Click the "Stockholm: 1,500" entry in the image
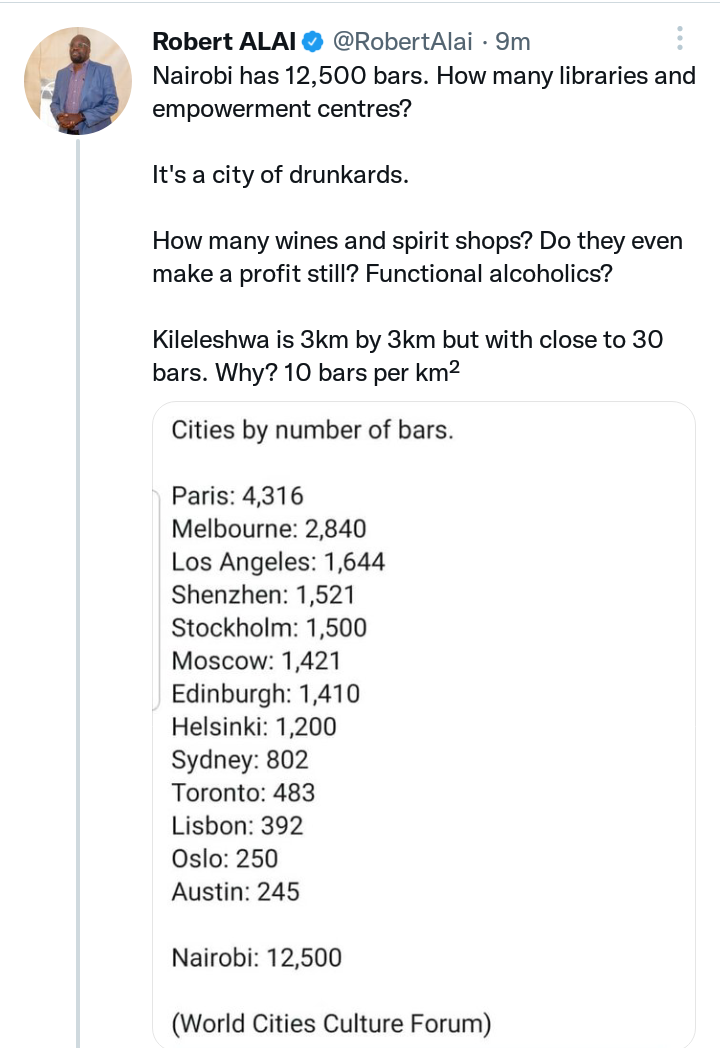The width and height of the screenshot is (720, 1048). [x=269, y=628]
